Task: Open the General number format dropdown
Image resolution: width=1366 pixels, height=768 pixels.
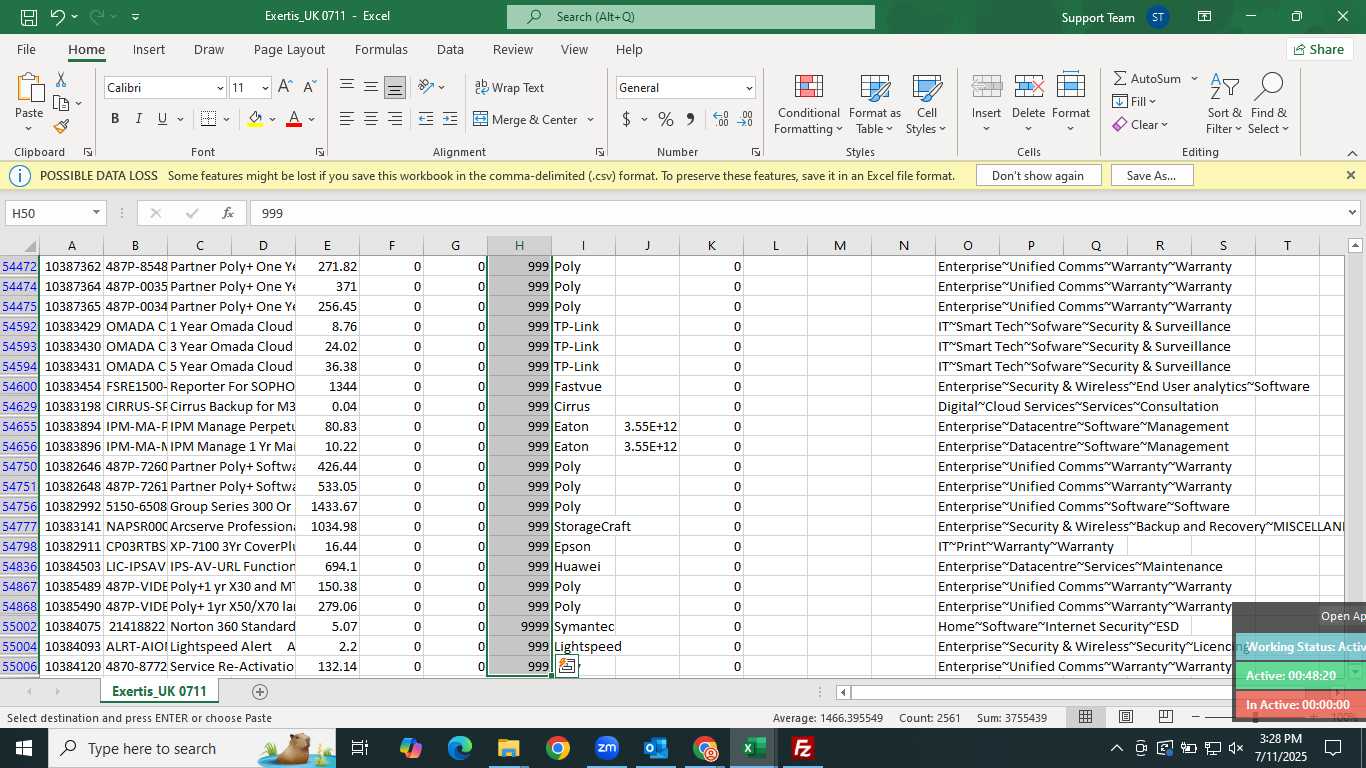Action: point(749,88)
